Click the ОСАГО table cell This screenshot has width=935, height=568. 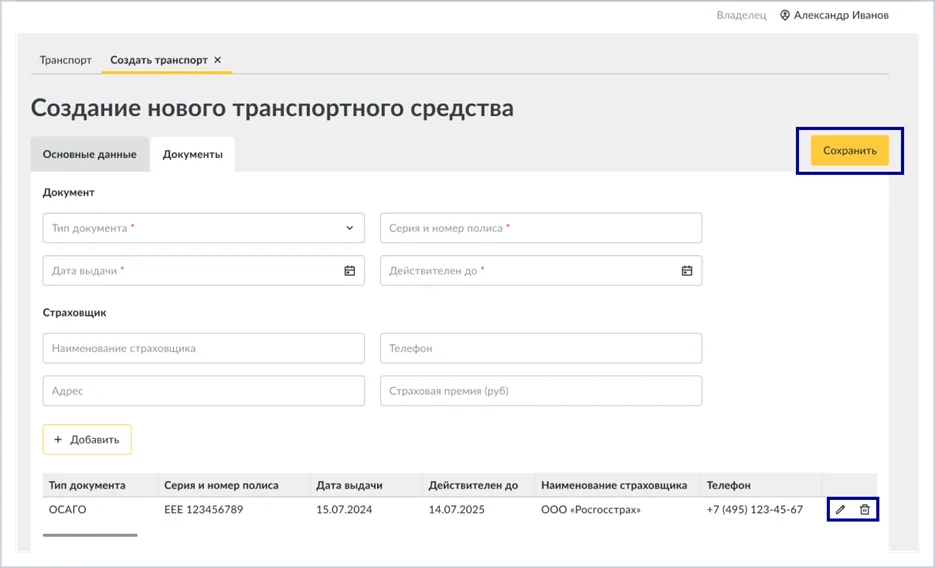(x=67, y=510)
